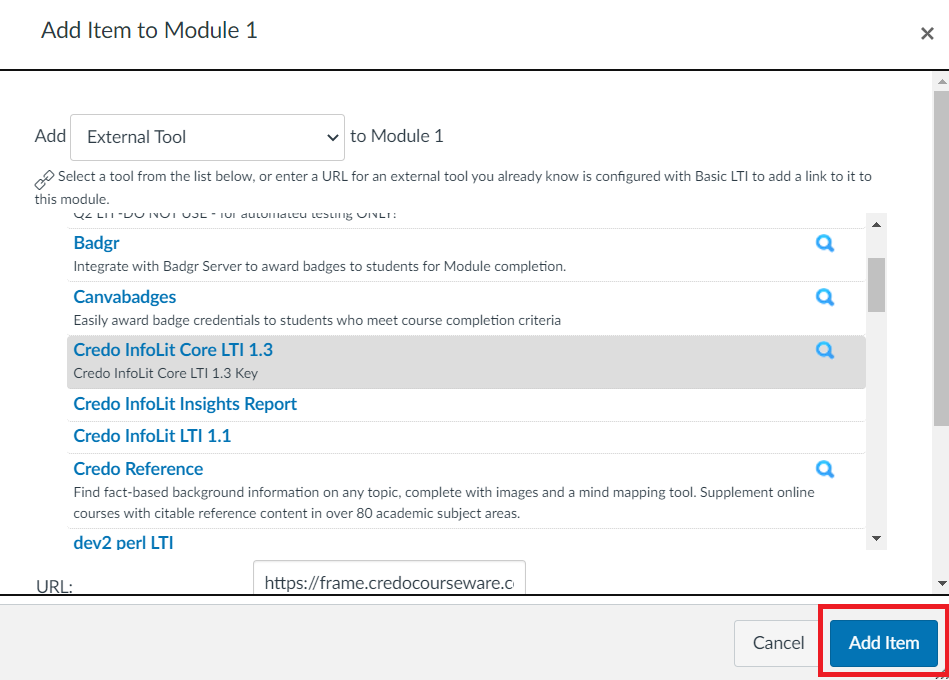Screen dimensions: 949x680
Task: Select the Canvabadges tool link
Action: pyautogui.click(x=125, y=297)
